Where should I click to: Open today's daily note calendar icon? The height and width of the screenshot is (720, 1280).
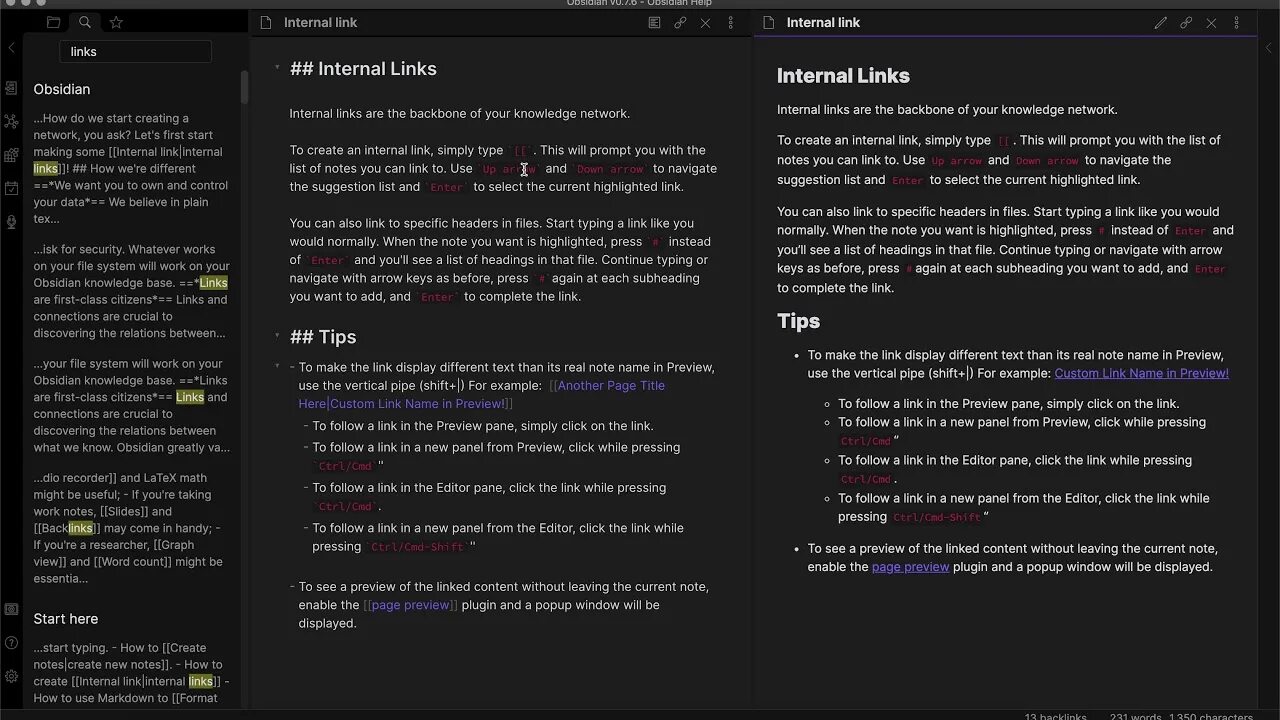(x=11, y=188)
